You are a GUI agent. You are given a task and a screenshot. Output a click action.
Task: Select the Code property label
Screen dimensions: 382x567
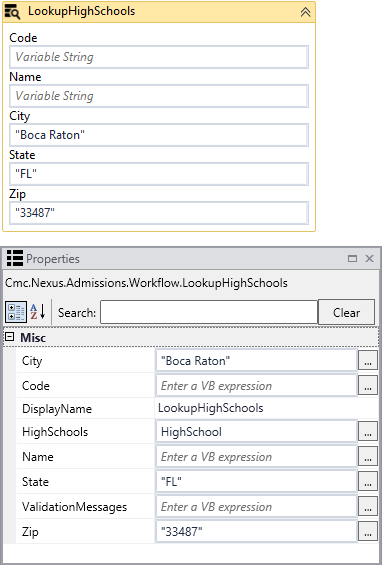point(35,385)
